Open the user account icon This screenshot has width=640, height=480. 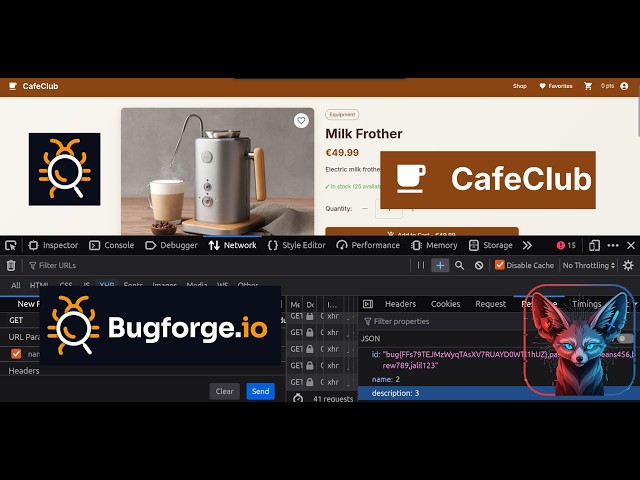click(x=624, y=86)
